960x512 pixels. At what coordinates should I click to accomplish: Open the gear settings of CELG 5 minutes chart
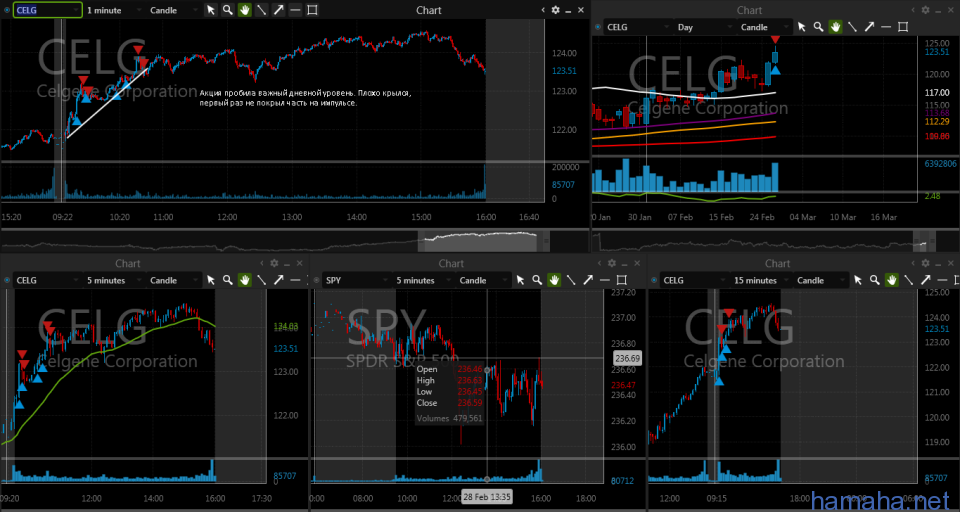[x=274, y=263]
